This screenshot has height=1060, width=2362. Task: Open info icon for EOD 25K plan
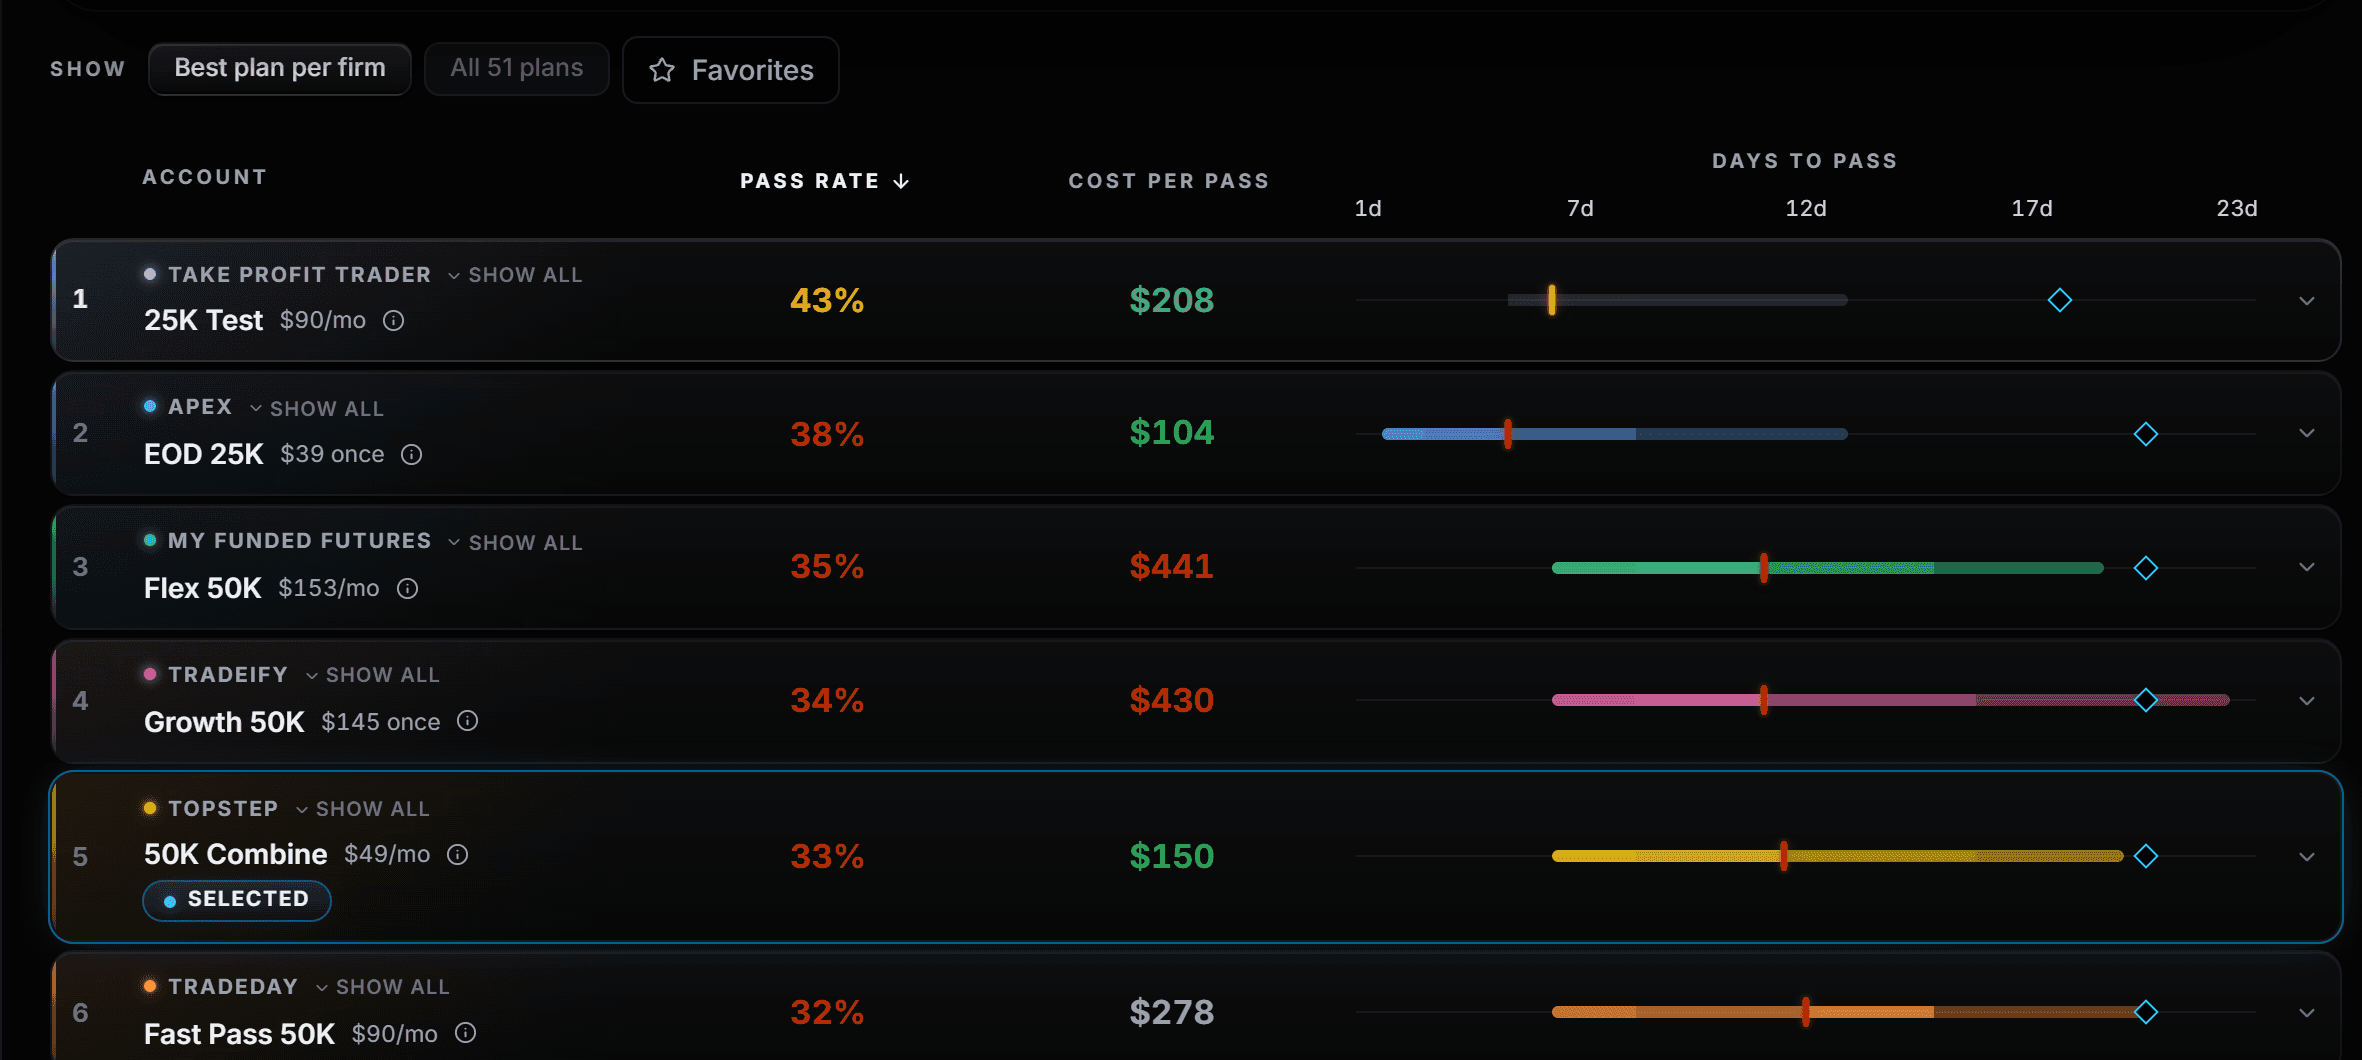click(412, 454)
